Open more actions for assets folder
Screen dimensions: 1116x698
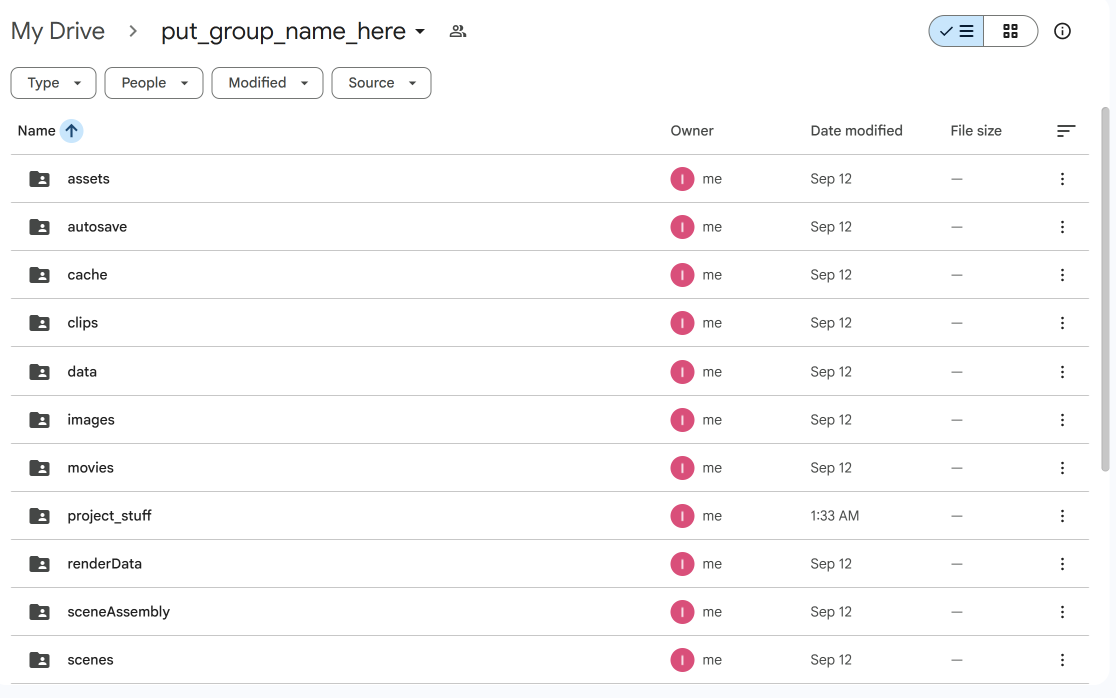pos(1062,179)
